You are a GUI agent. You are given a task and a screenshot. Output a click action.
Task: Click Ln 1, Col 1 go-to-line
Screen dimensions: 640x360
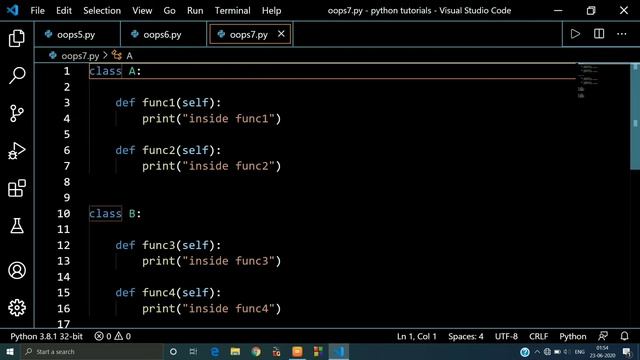[x=417, y=336]
